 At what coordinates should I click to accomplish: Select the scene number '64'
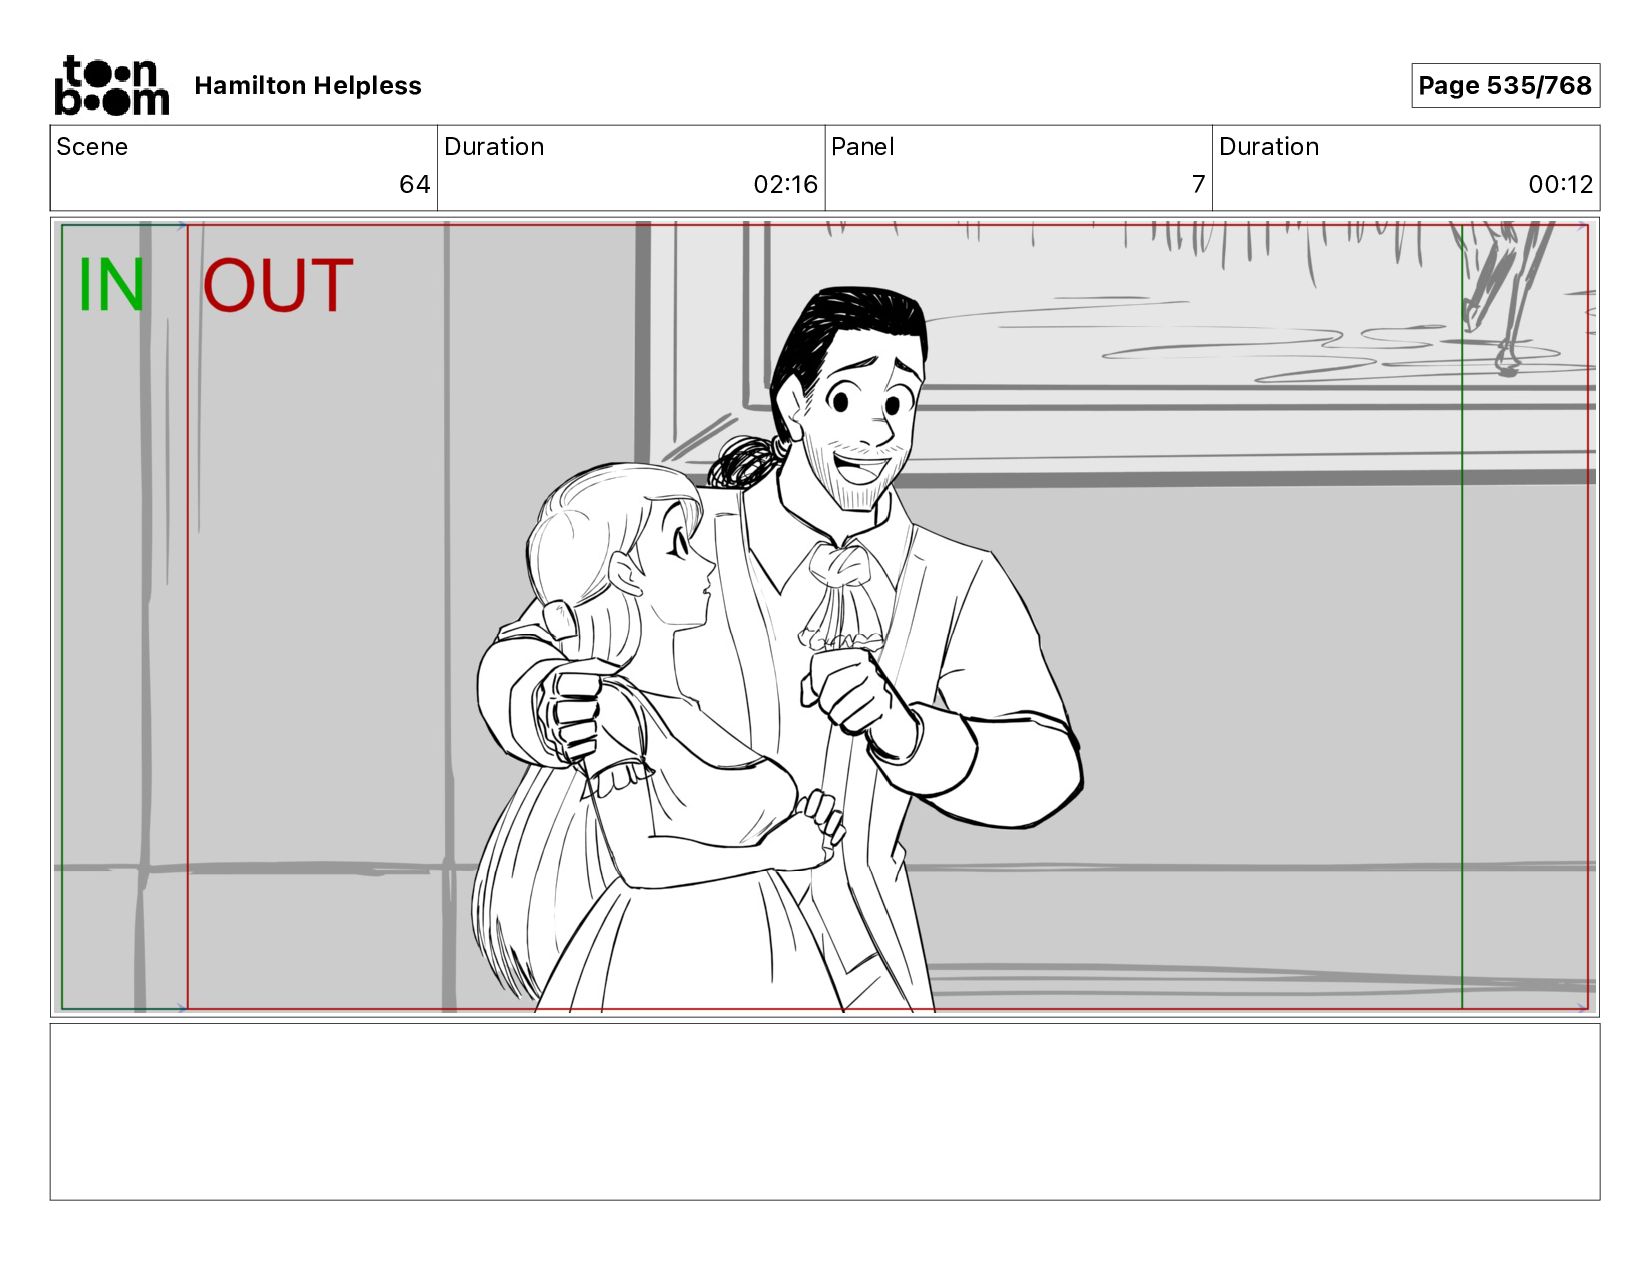tap(414, 184)
